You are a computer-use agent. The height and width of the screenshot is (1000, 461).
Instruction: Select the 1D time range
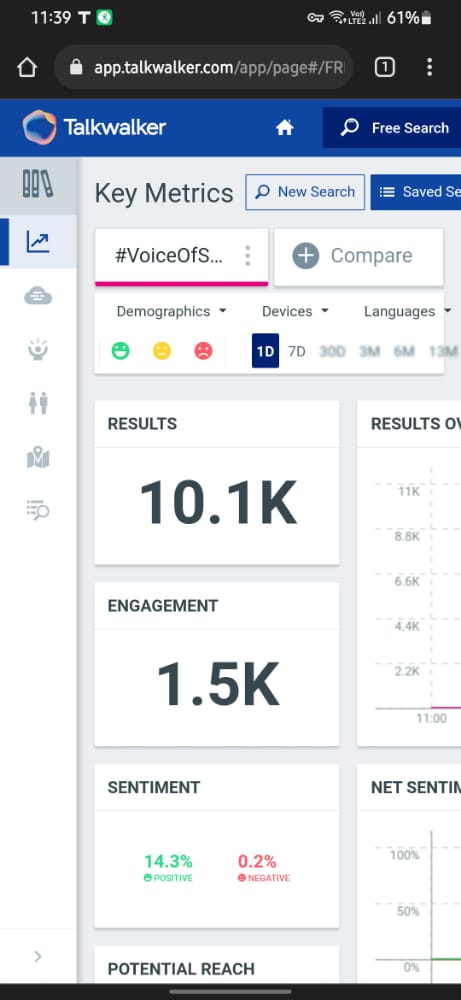(265, 351)
